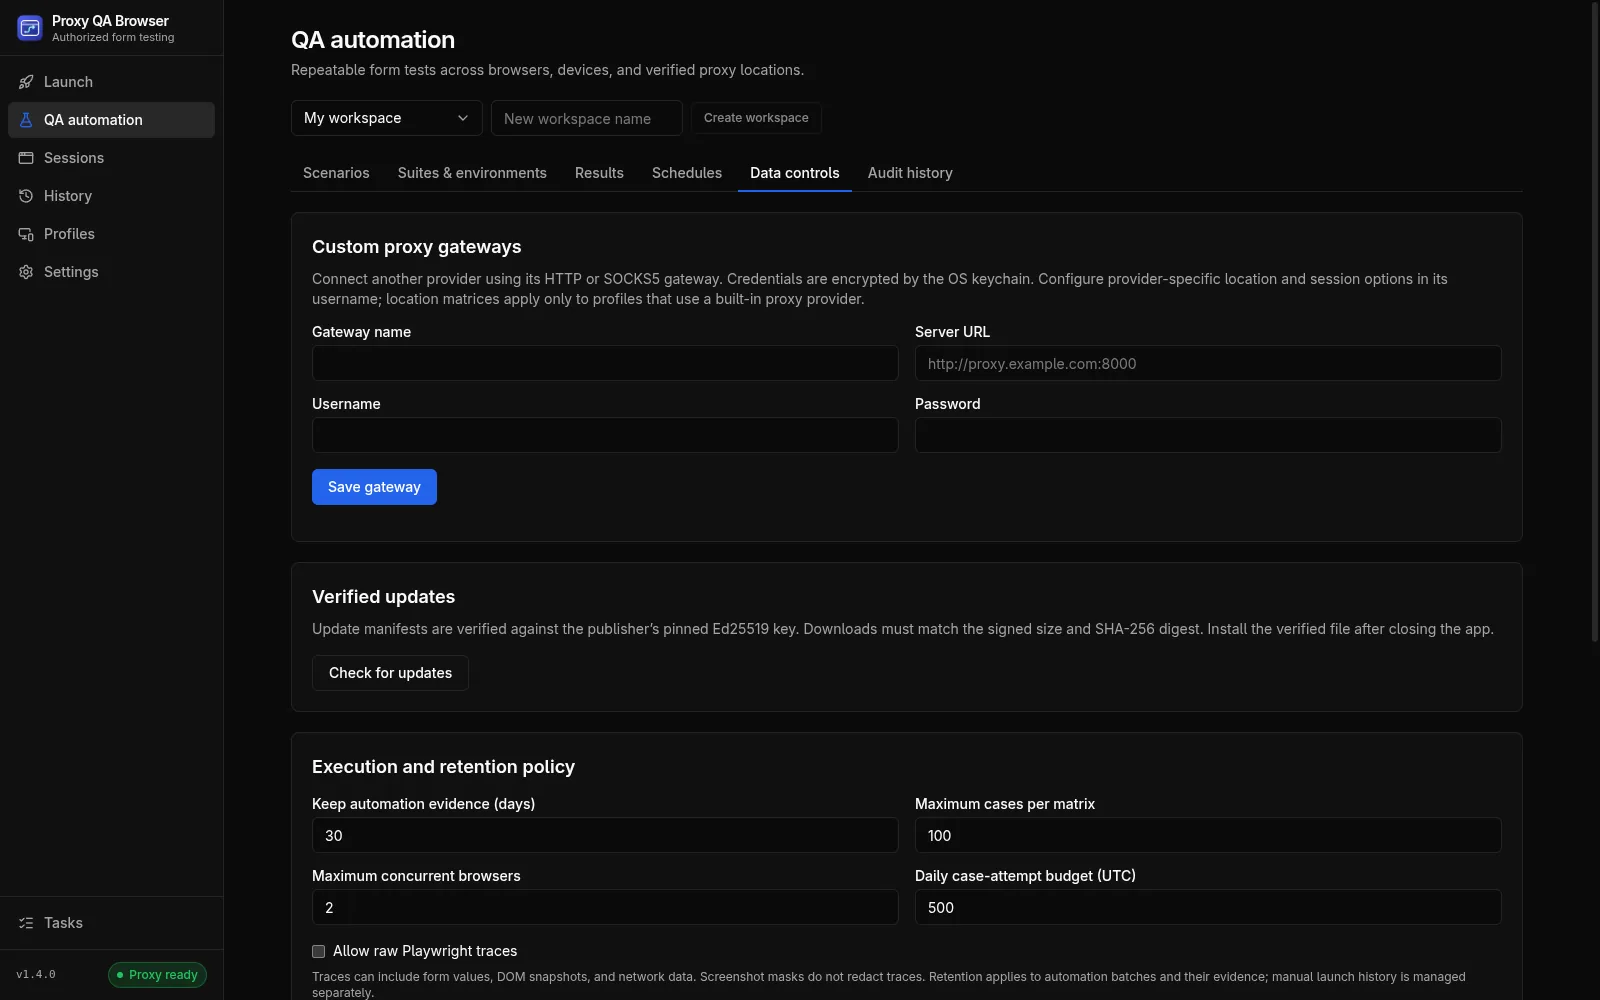Click the Save gateway button

coord(374,487)
